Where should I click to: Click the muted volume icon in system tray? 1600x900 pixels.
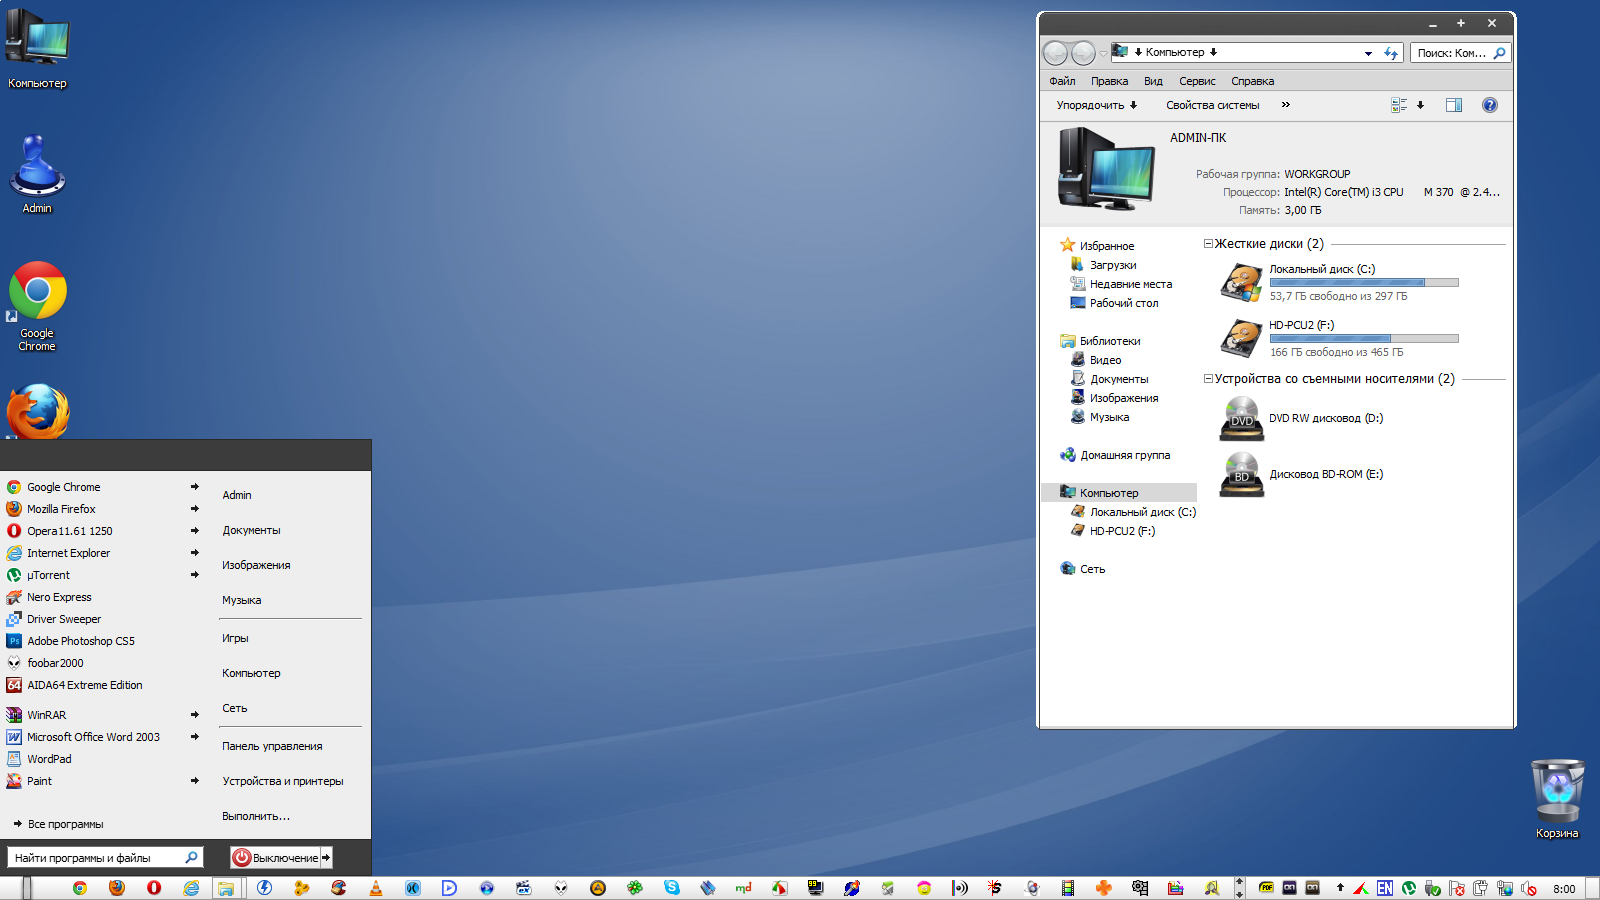(x=1529, y=888)
